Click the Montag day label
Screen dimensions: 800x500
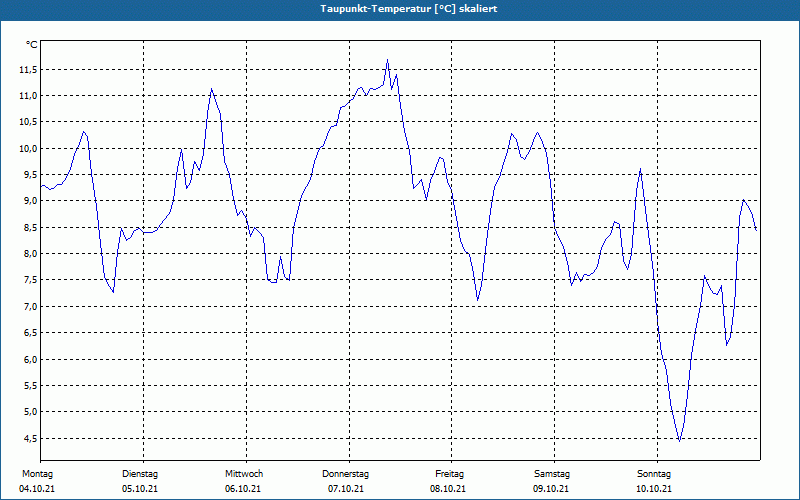pyautogui.click(x=37, y=474)
